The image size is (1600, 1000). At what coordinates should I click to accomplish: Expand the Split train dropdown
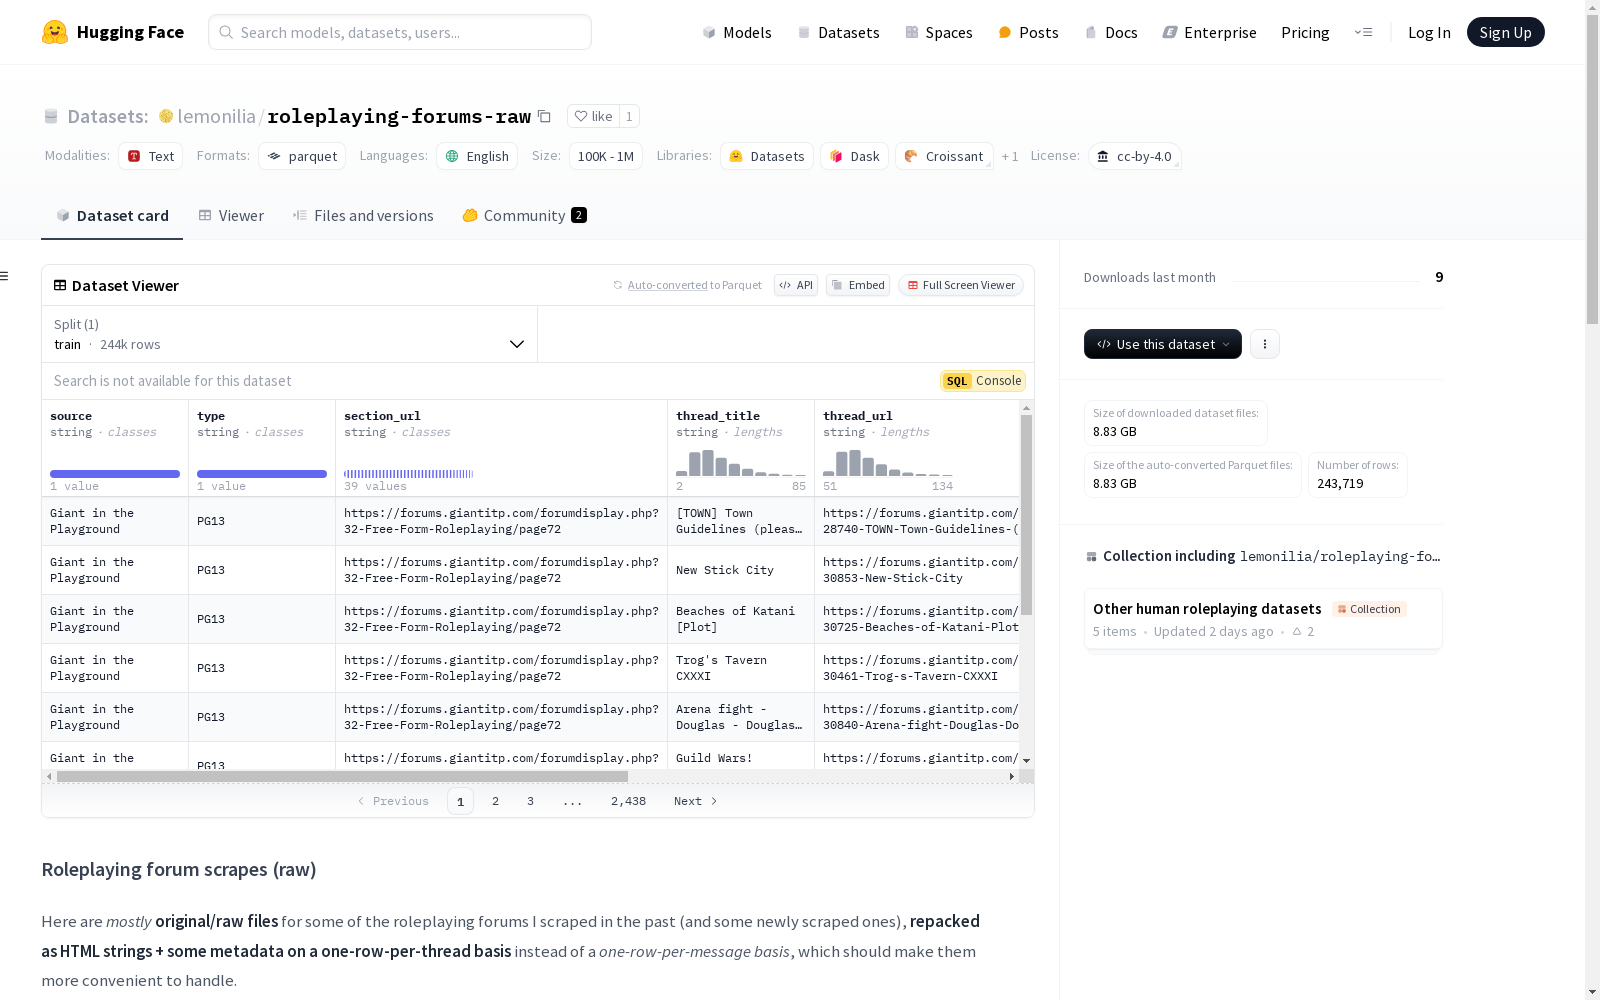(290, 334)
